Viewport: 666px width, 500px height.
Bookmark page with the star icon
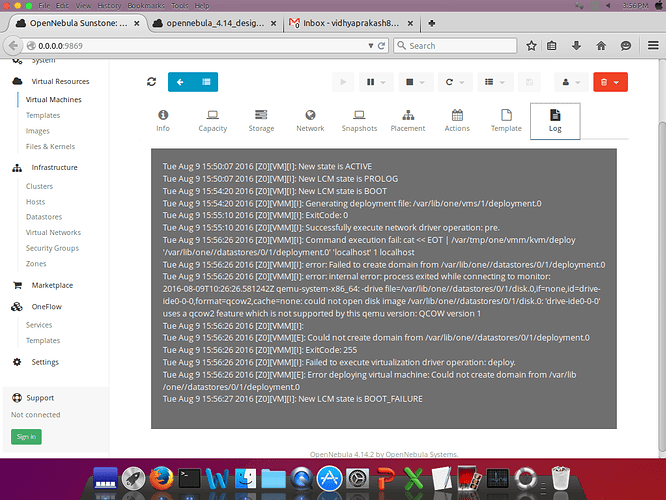[531, 45]
